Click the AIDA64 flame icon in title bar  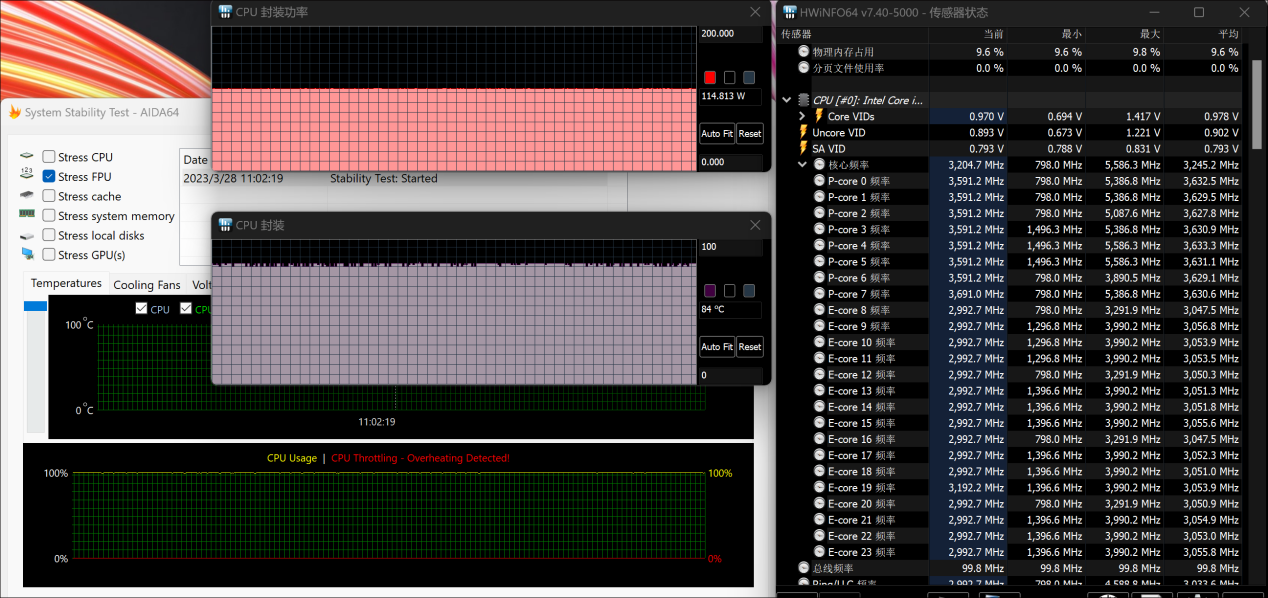pos(14,113)
